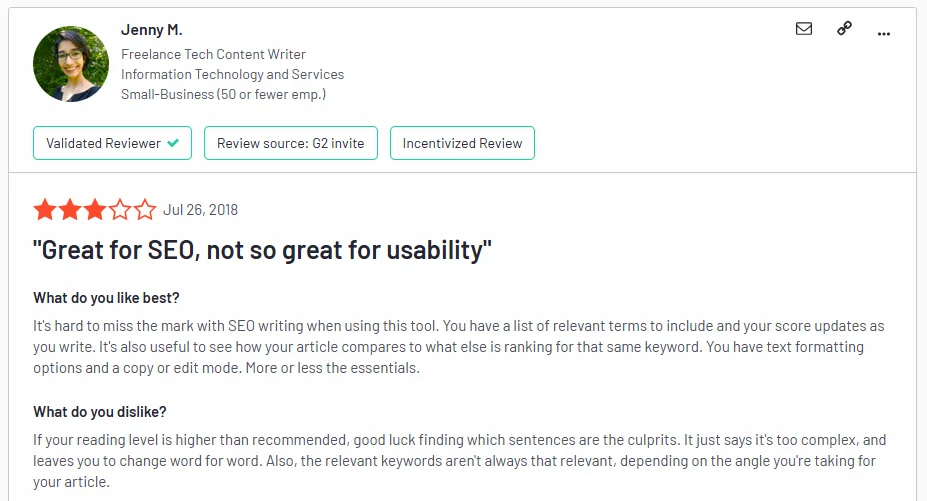Click the Freelance Tech Content Writer text
The height and width of the screenshot is (501, 927).
(213, 54)
